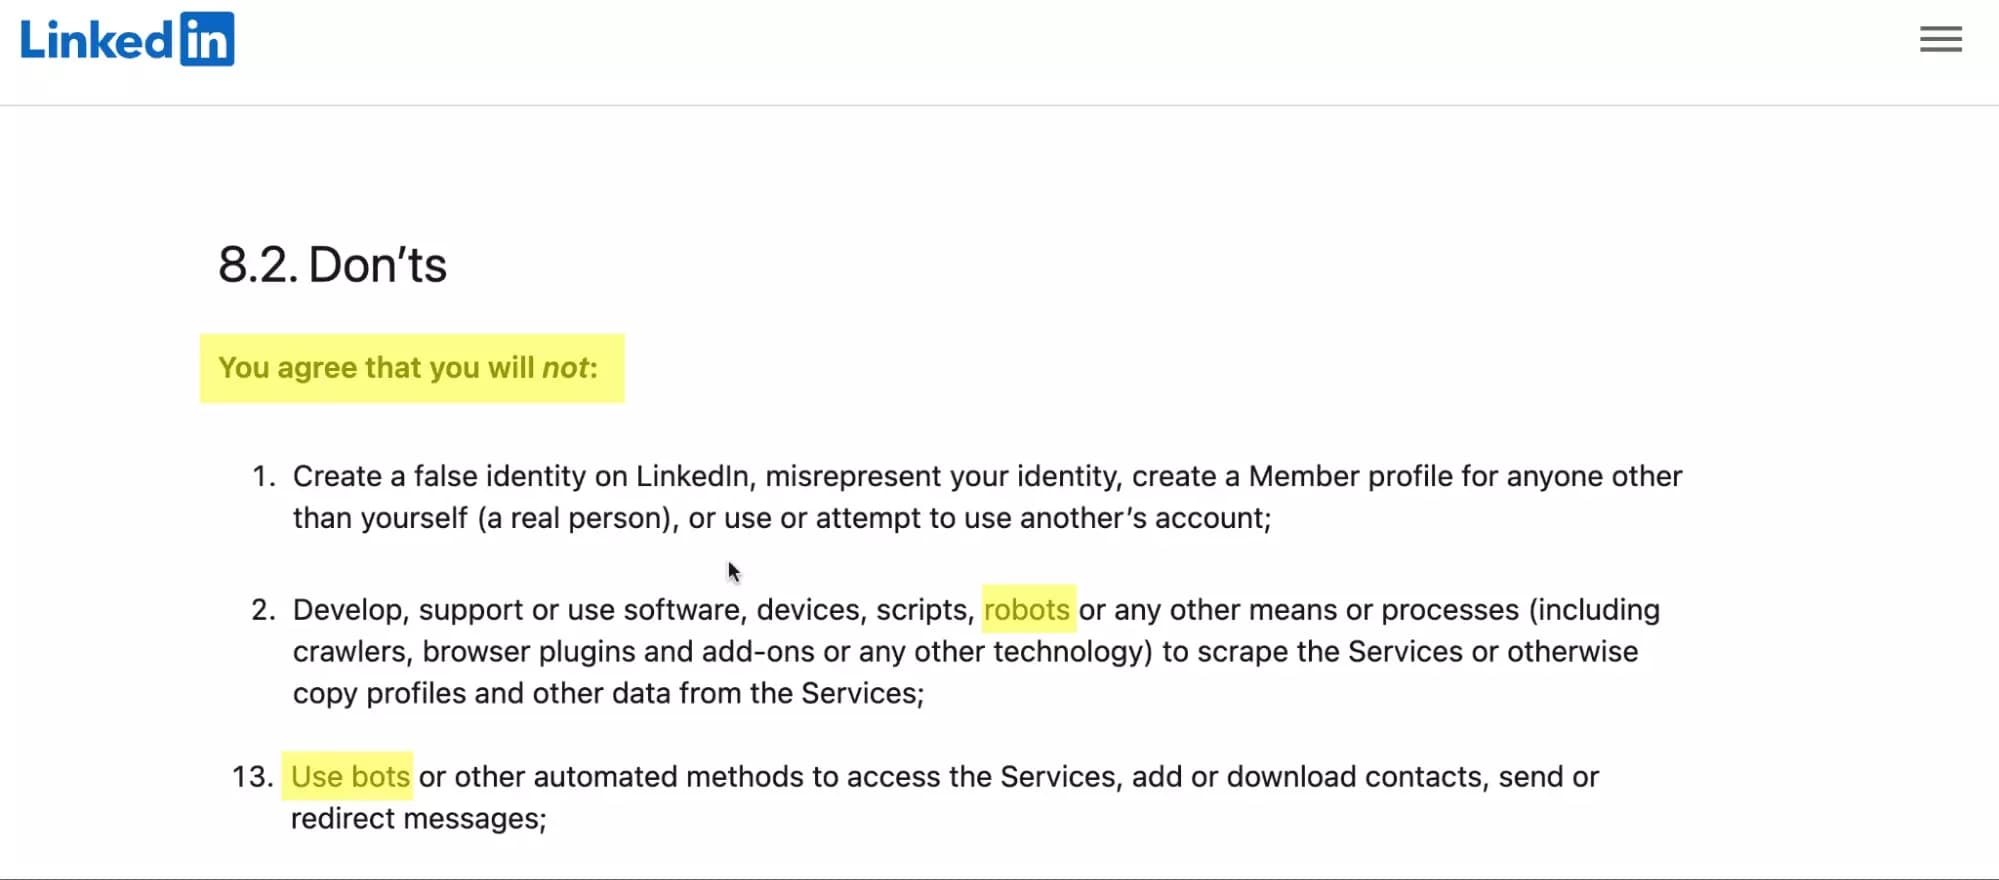The width and height of the screenshot is (1999, 880).
Task: Click the word 'LinkedIn' in list item 1
Action: [x=693, y=476]
